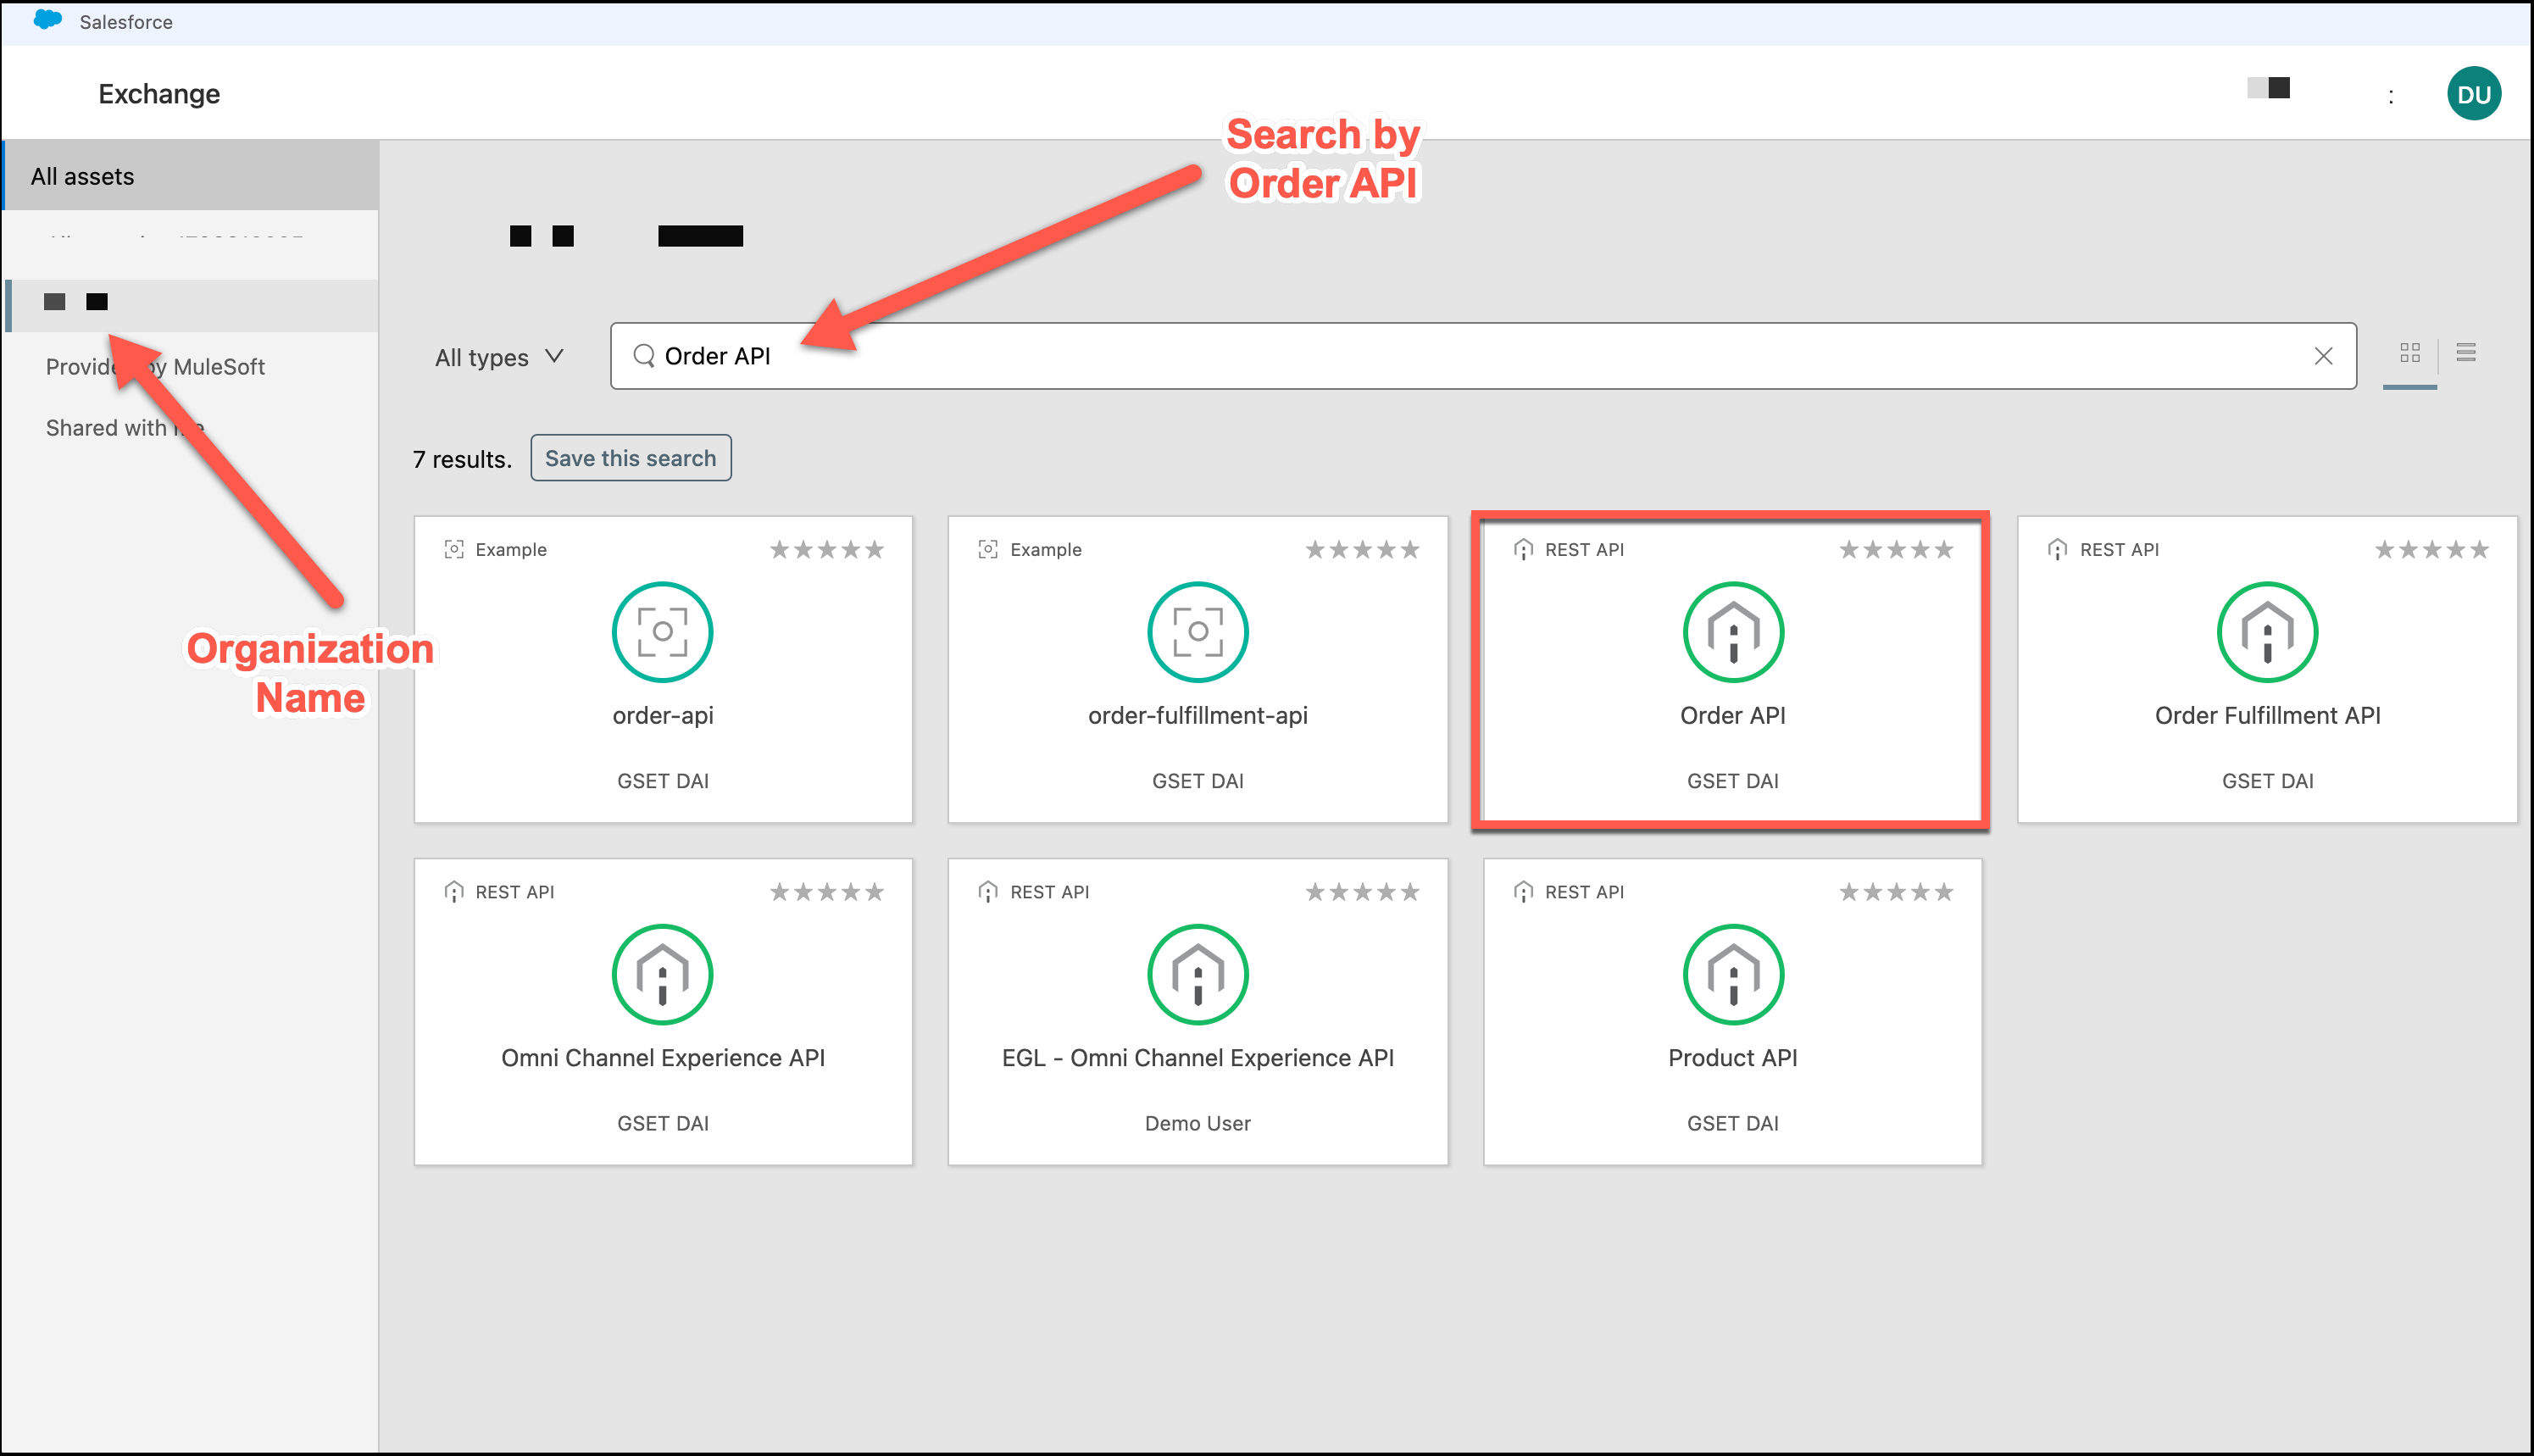Click the star rating on order-api card

(827, 549)
